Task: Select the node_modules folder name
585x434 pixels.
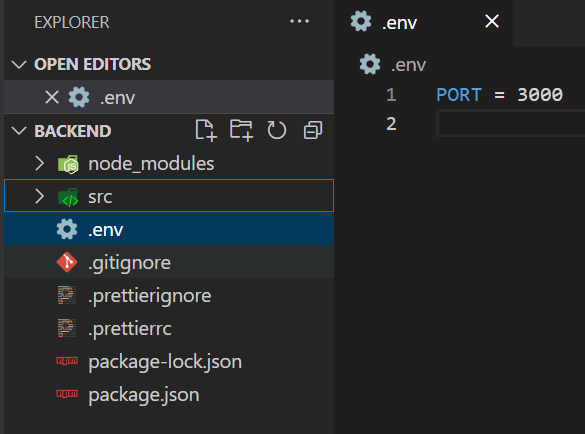Action: click(x=151, y=164)
